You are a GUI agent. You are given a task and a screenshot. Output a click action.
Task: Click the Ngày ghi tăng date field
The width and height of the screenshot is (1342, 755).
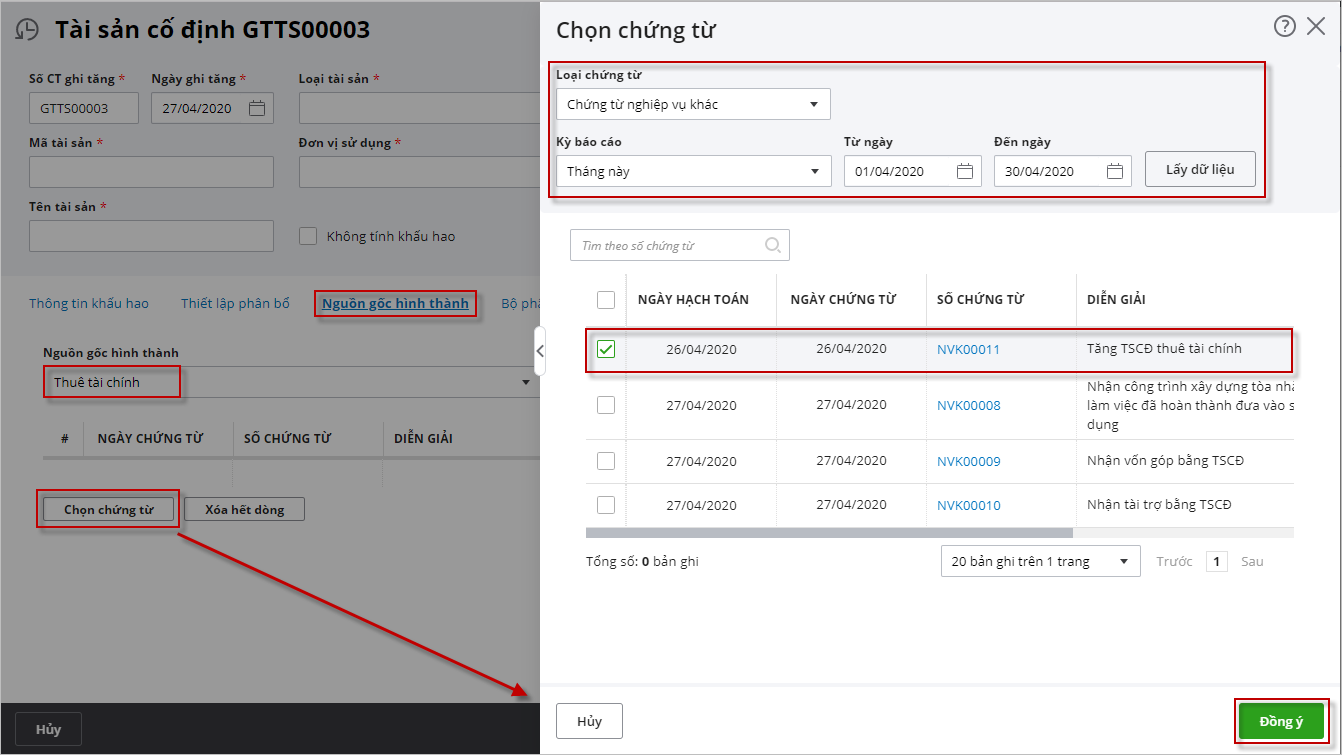(x=212, y=108)
